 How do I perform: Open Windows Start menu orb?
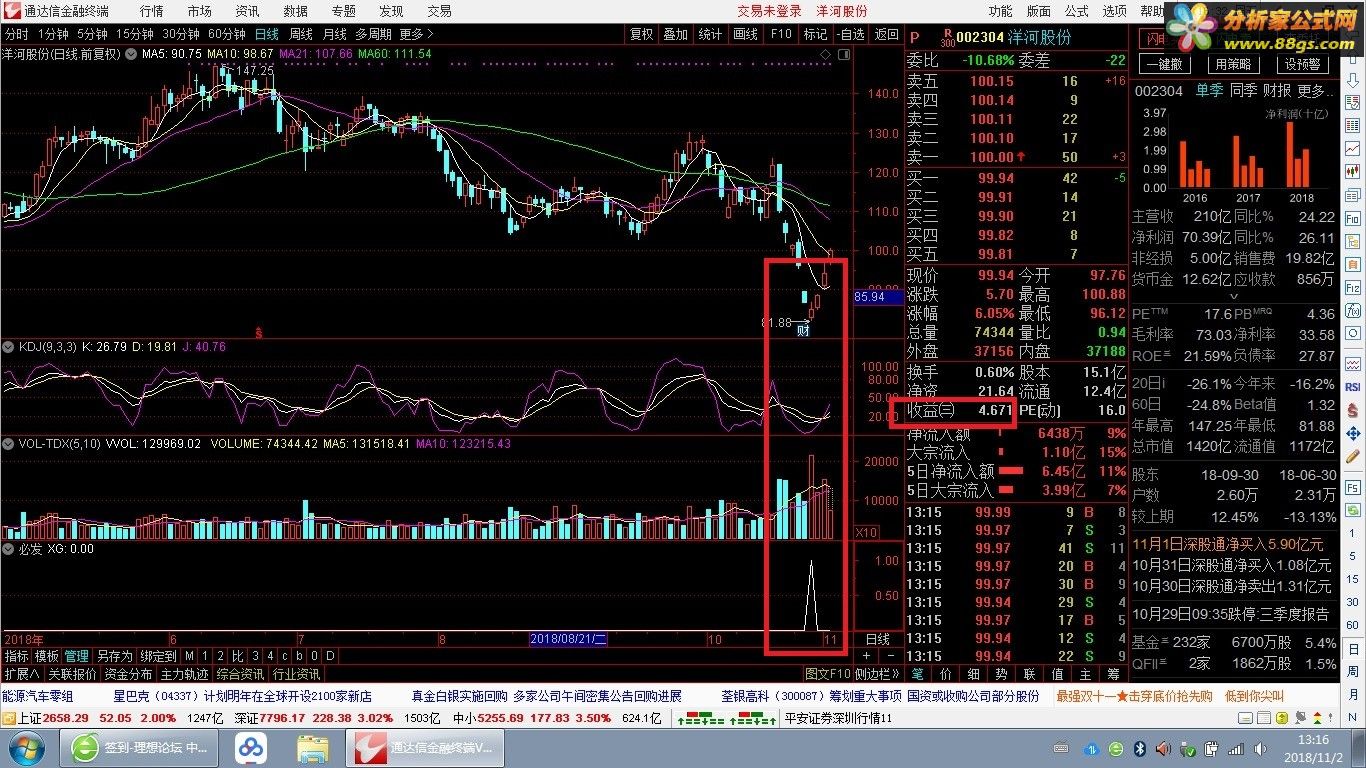25,746
